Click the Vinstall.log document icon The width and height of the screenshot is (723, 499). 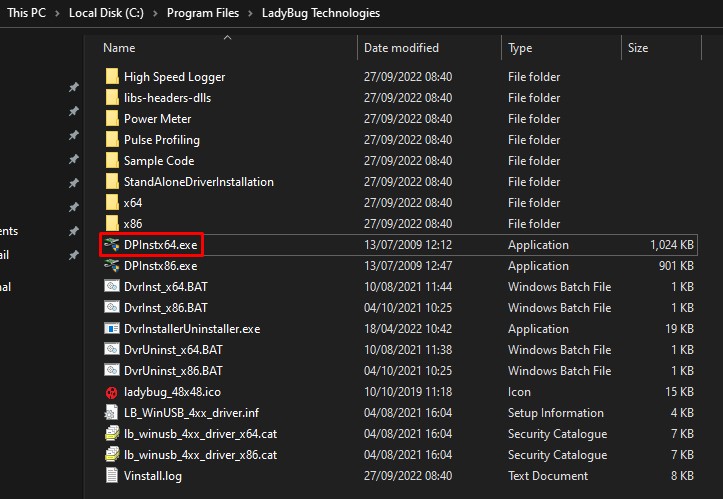(x=112, y=475)
